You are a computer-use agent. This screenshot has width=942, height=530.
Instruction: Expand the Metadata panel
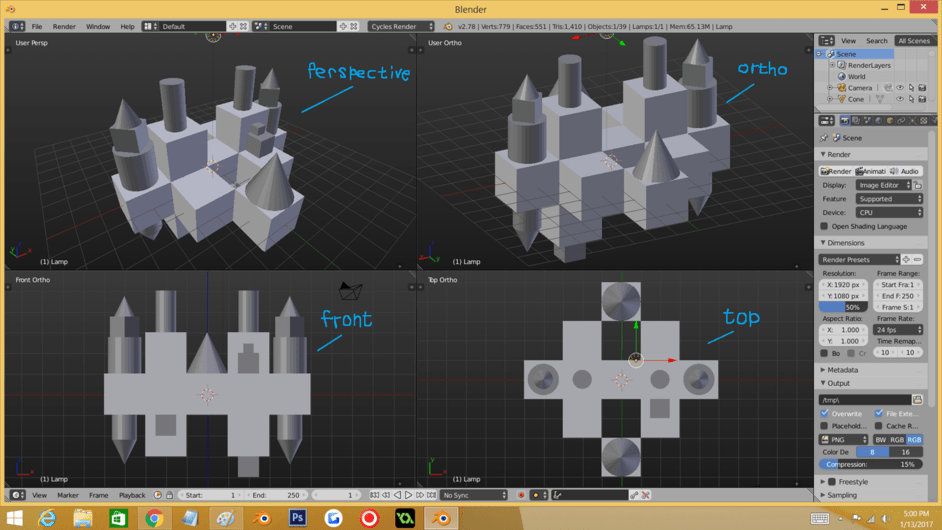pos(842,370)
